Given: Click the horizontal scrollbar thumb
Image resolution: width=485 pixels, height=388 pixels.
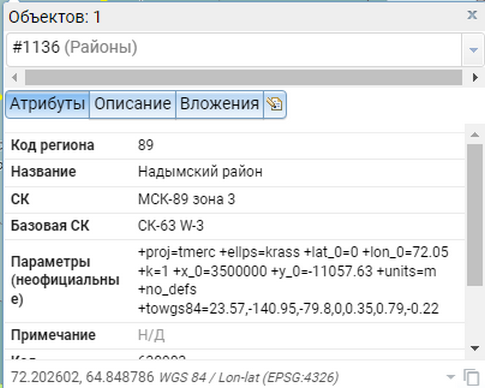Looking at the screenshot, I should [x=243, y=77].
